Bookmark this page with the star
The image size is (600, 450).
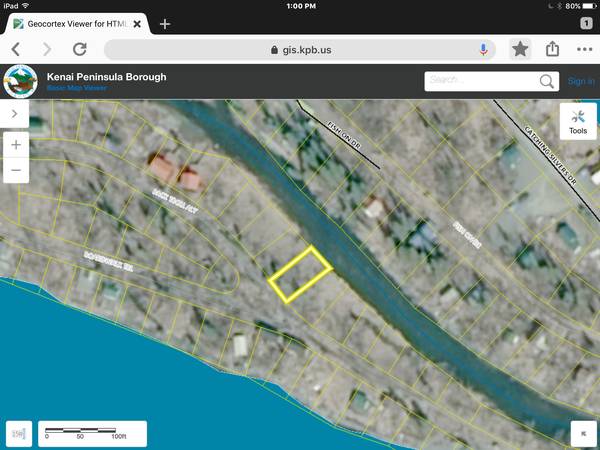point(520,48)
